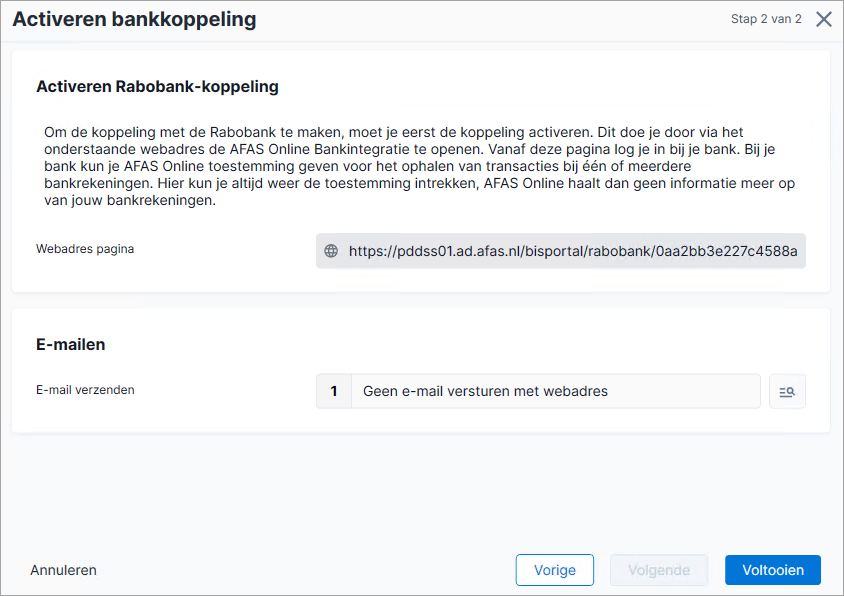Click the 'E-mailen' section heading
The width and height of the screenshot is (844, 596).
71,345
